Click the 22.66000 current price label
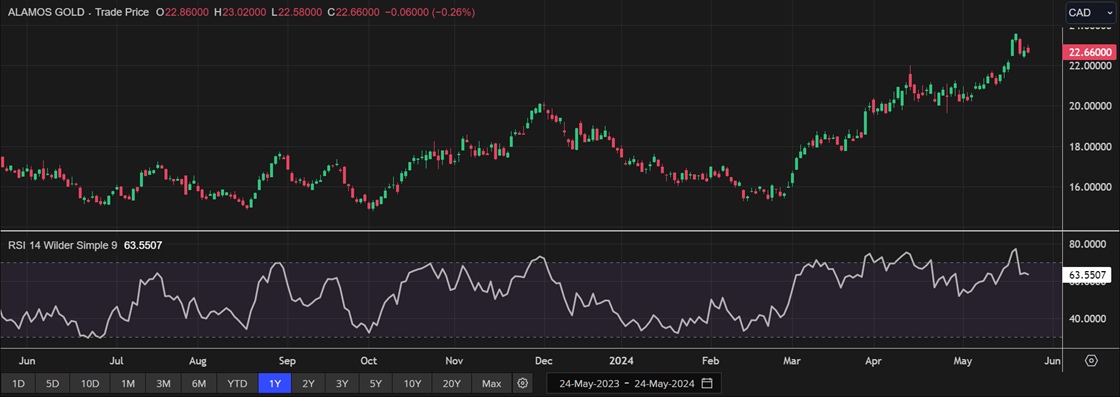Screen dimensions: 1120x397 tap(1089, 52)
